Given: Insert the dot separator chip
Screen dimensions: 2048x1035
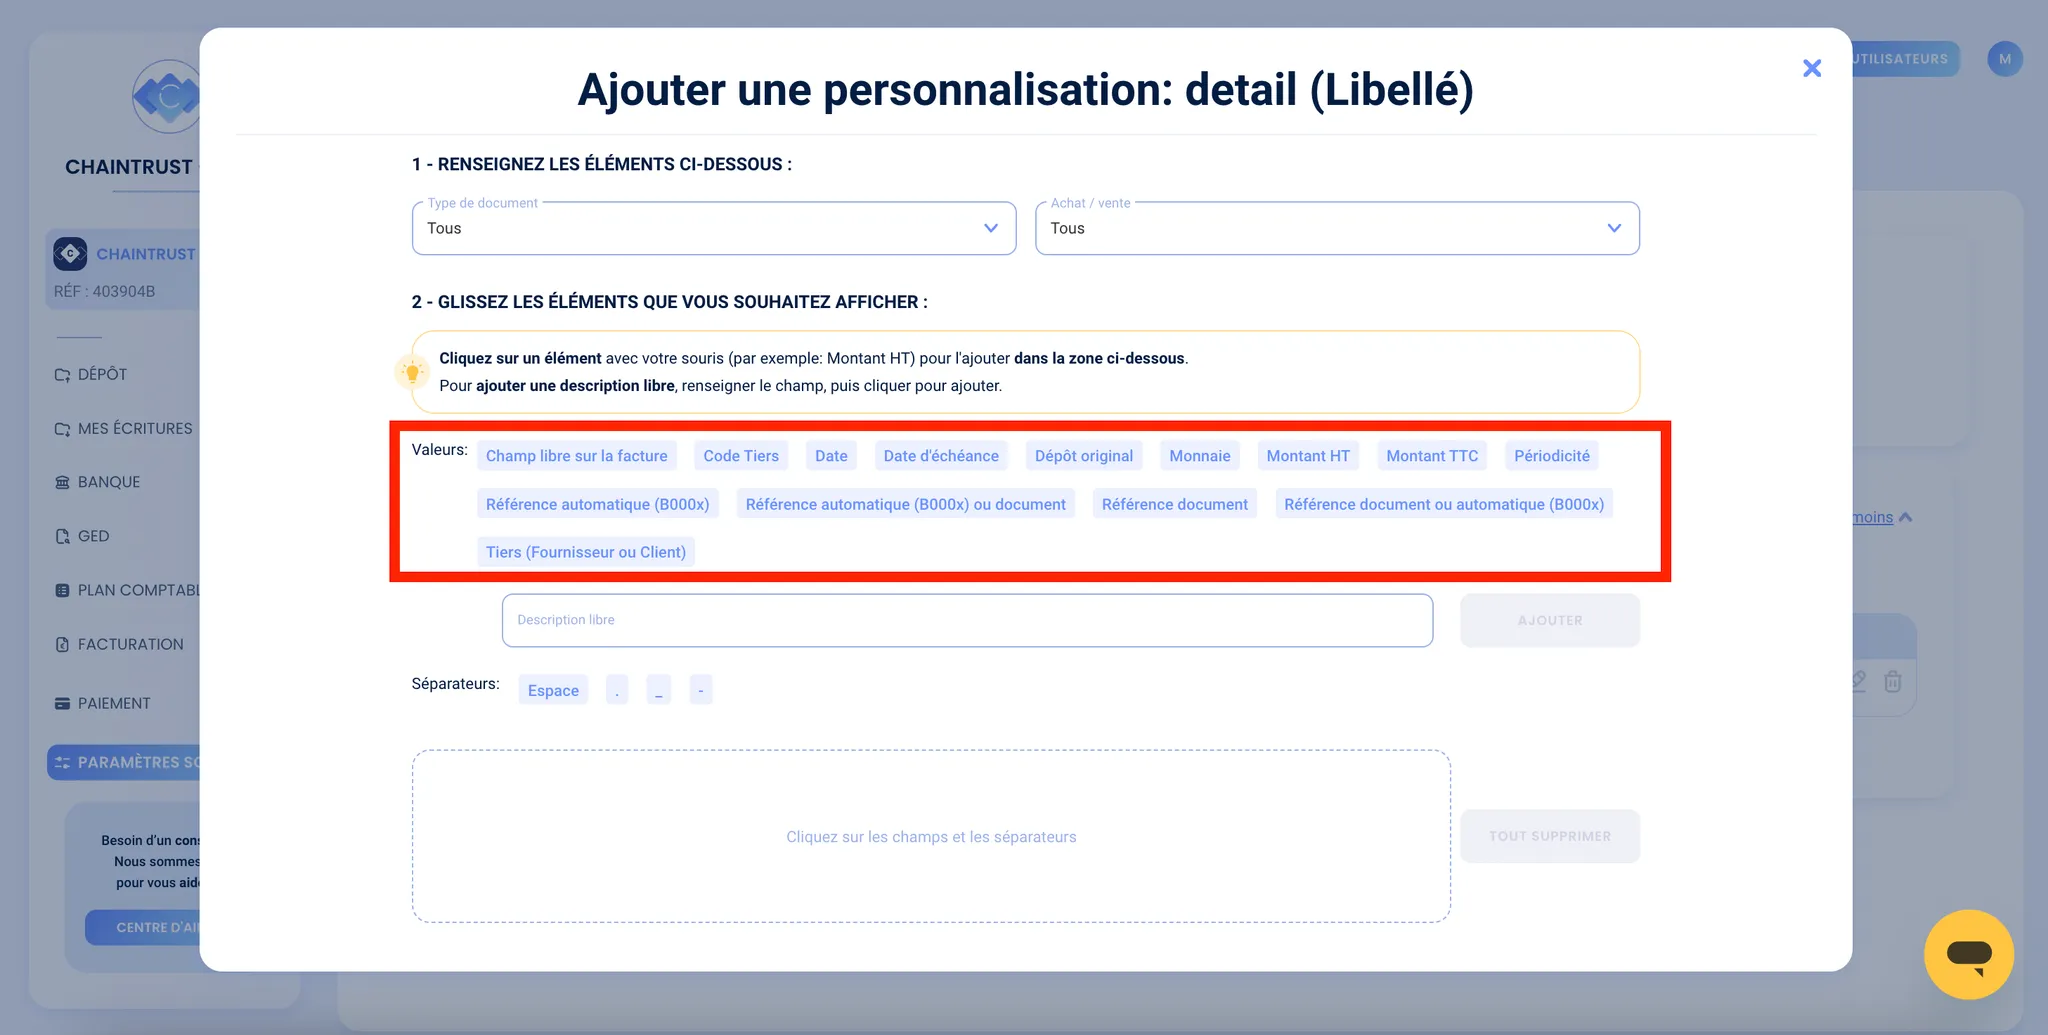Looking at the screenshot, I should tap(617, 690).
